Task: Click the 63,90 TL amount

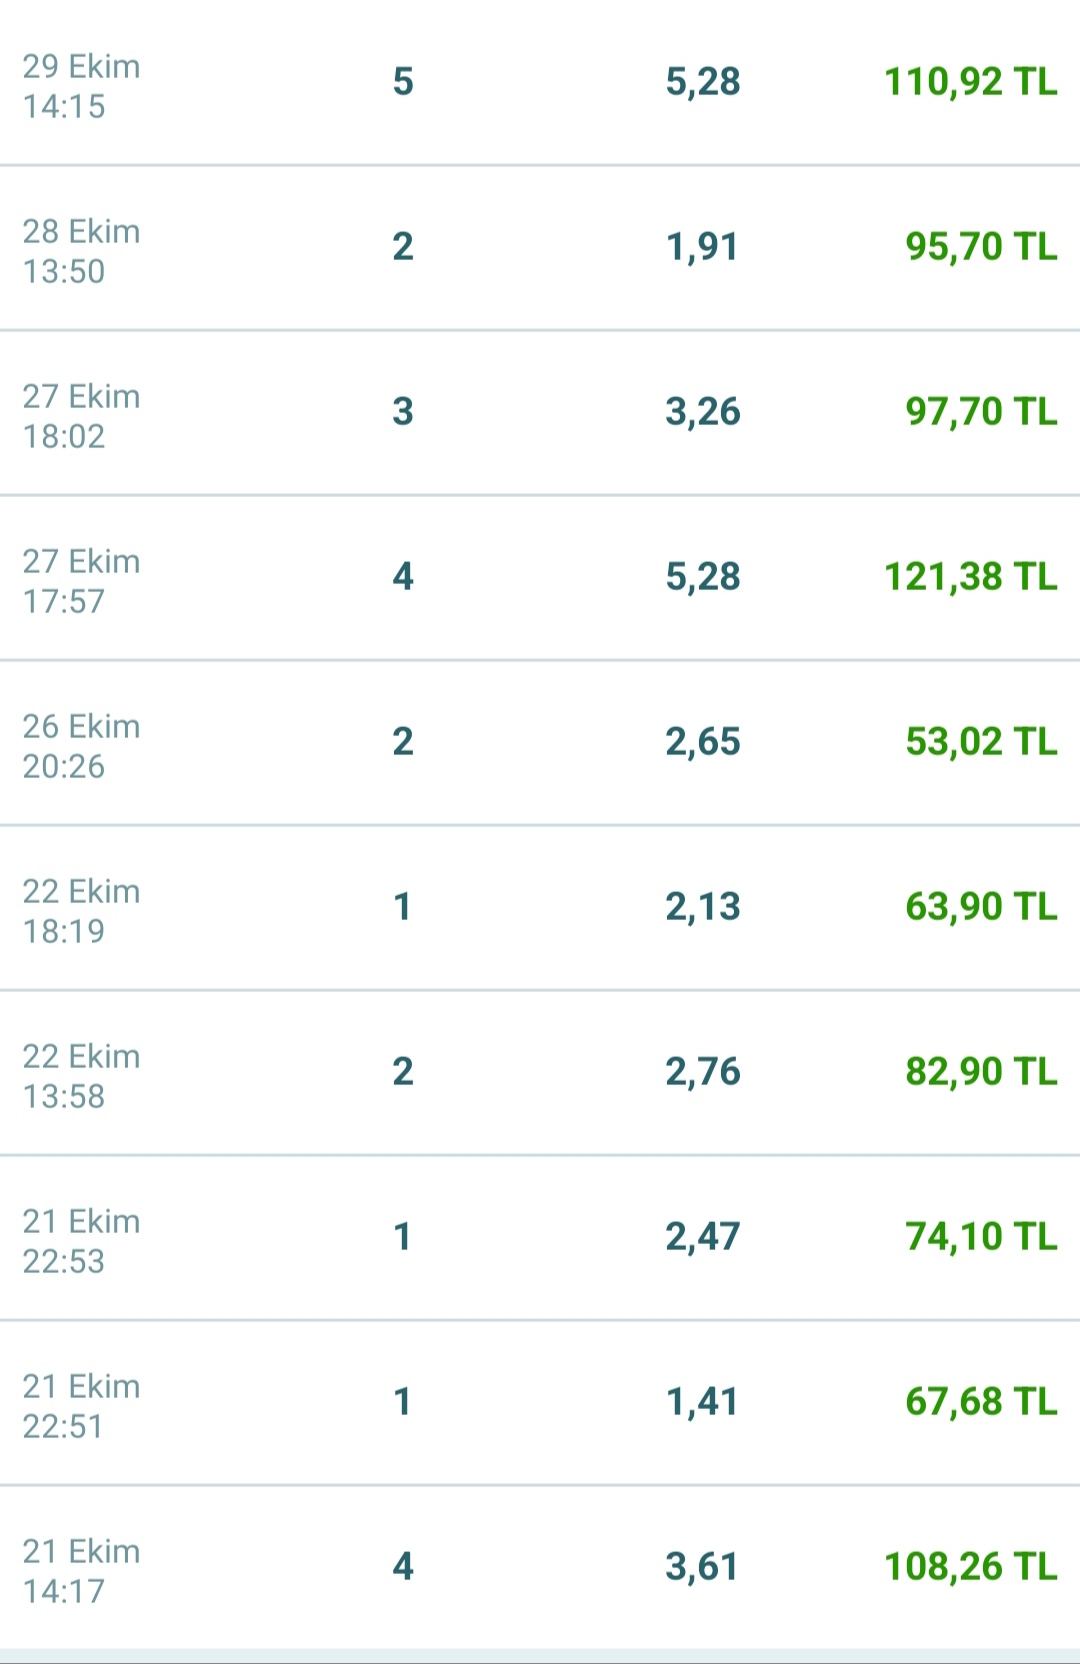Action: point(980,907)
